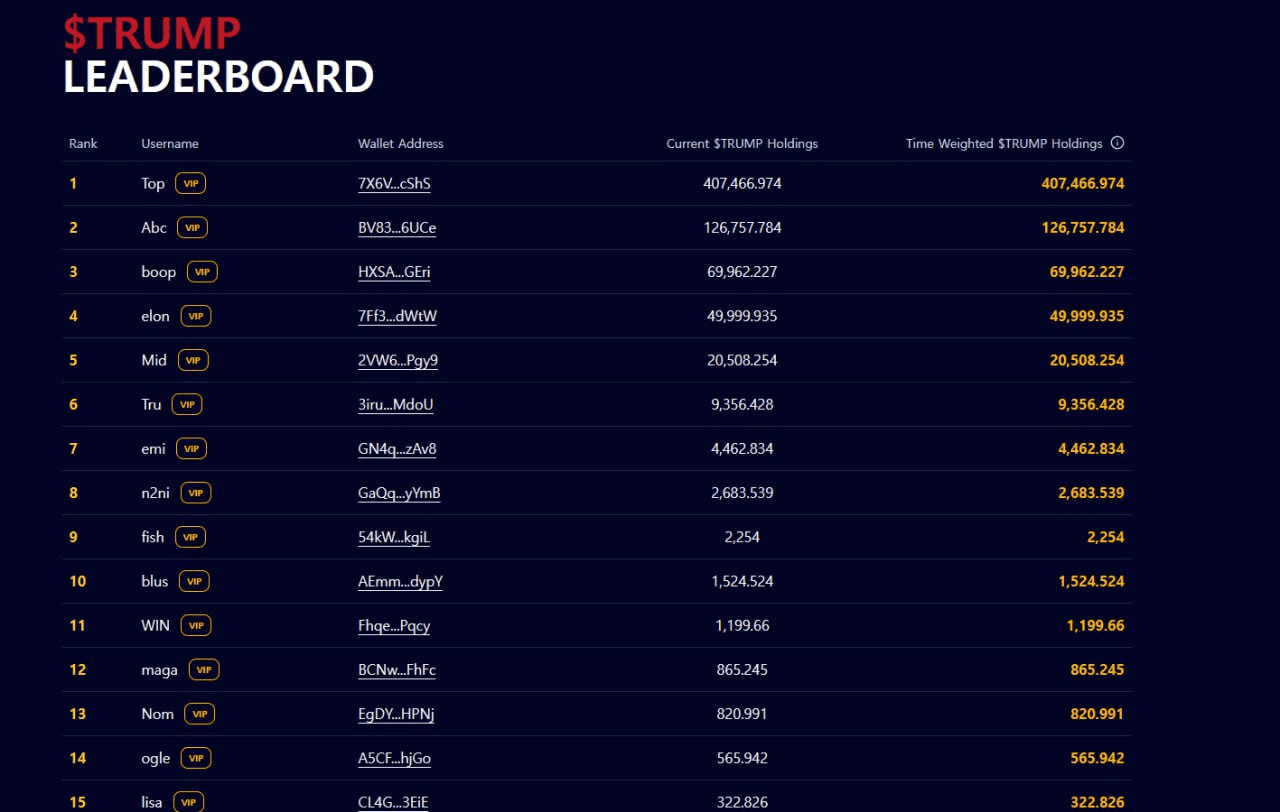This screenshot has width=1280, height=812.
Task: Click the VIP badge beside Tru
Action: [x=187, y=404]
